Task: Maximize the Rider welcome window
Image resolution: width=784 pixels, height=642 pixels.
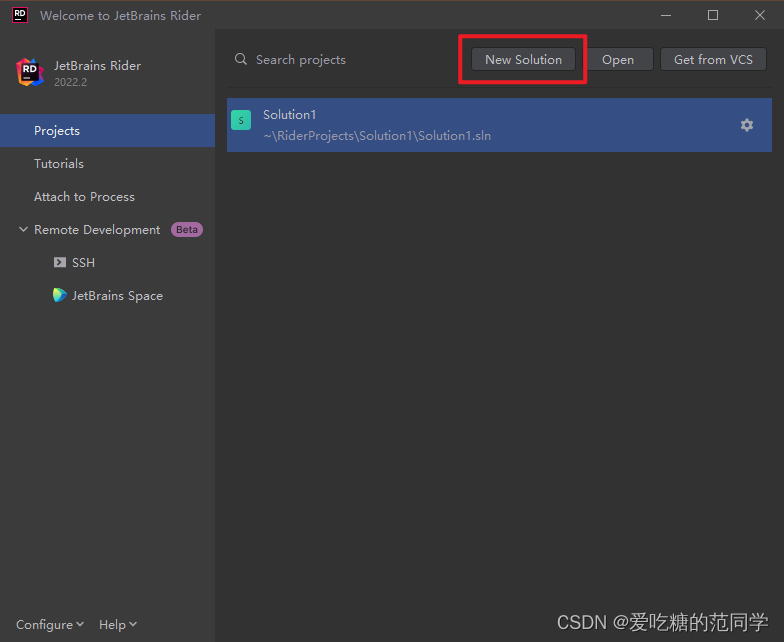Action: 712,16
